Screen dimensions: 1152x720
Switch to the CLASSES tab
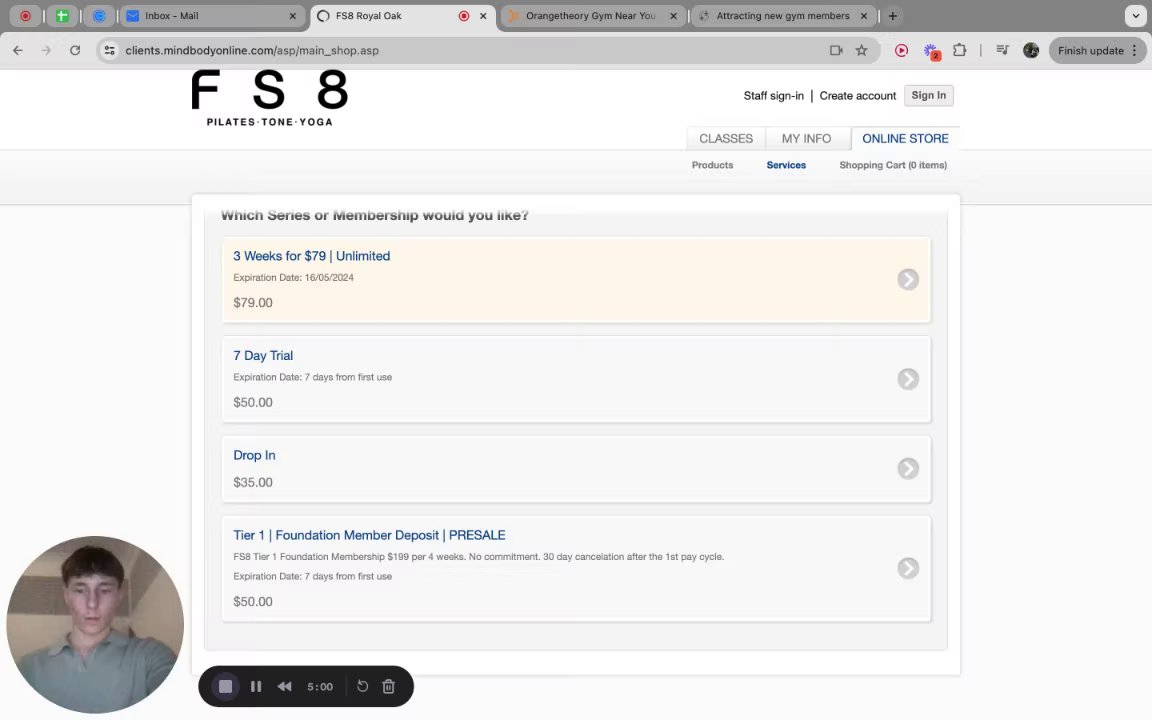(726, 139)
